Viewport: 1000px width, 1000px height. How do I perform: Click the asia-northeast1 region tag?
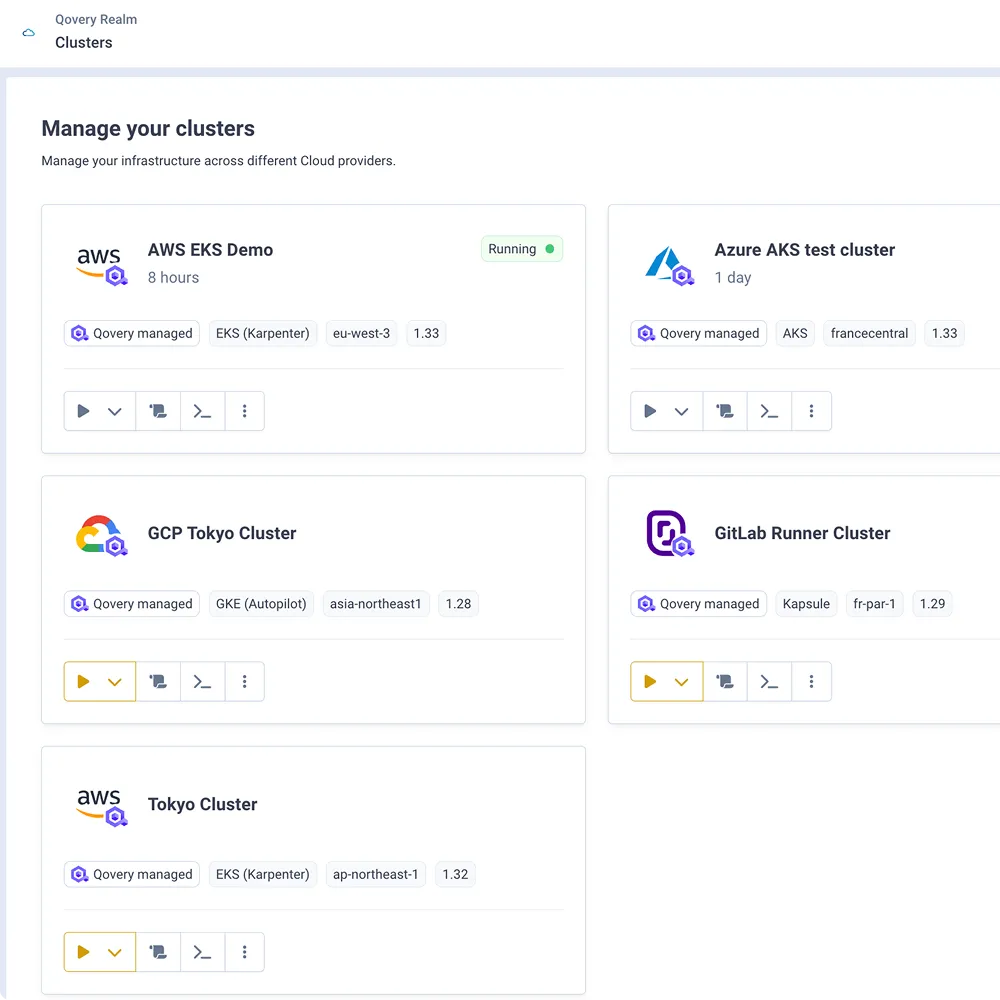376,604
